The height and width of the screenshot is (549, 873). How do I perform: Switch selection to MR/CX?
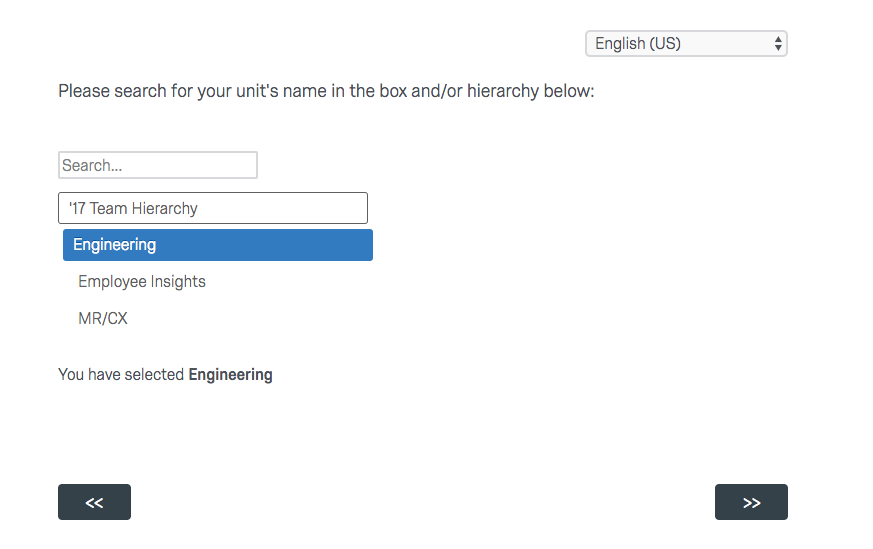103,319
